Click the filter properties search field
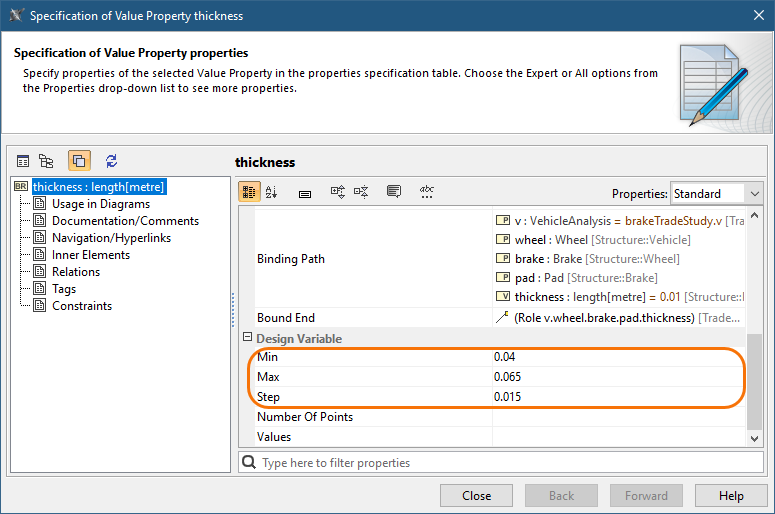The image size is (775, 514). (500, 463)
